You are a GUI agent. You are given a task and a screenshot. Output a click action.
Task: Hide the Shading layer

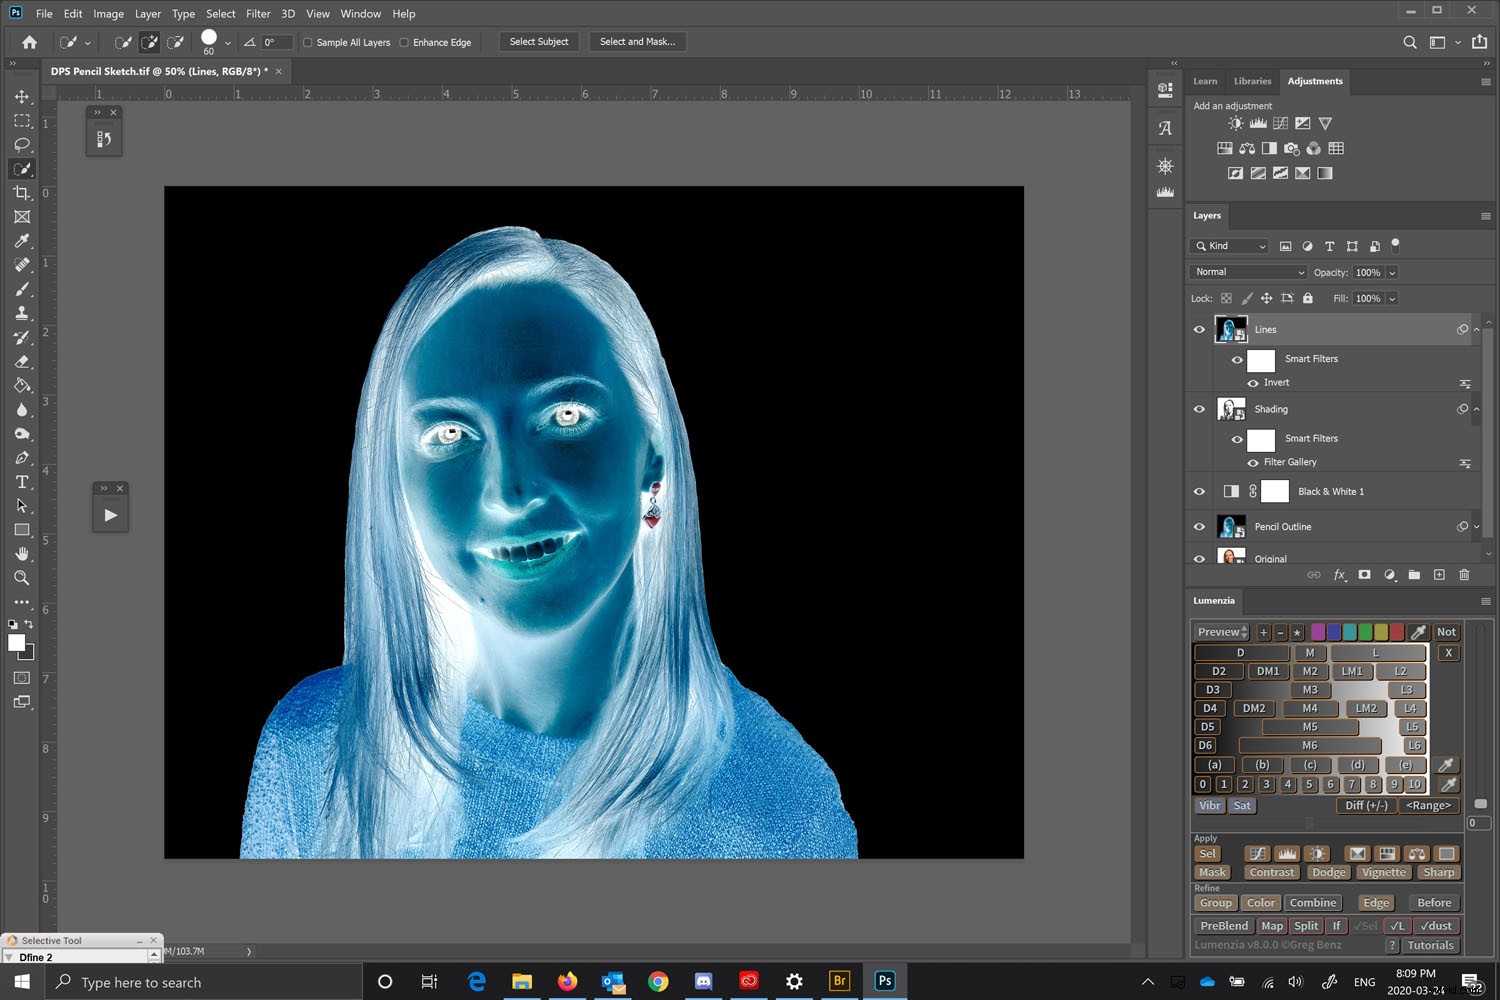click(1199, 409)
